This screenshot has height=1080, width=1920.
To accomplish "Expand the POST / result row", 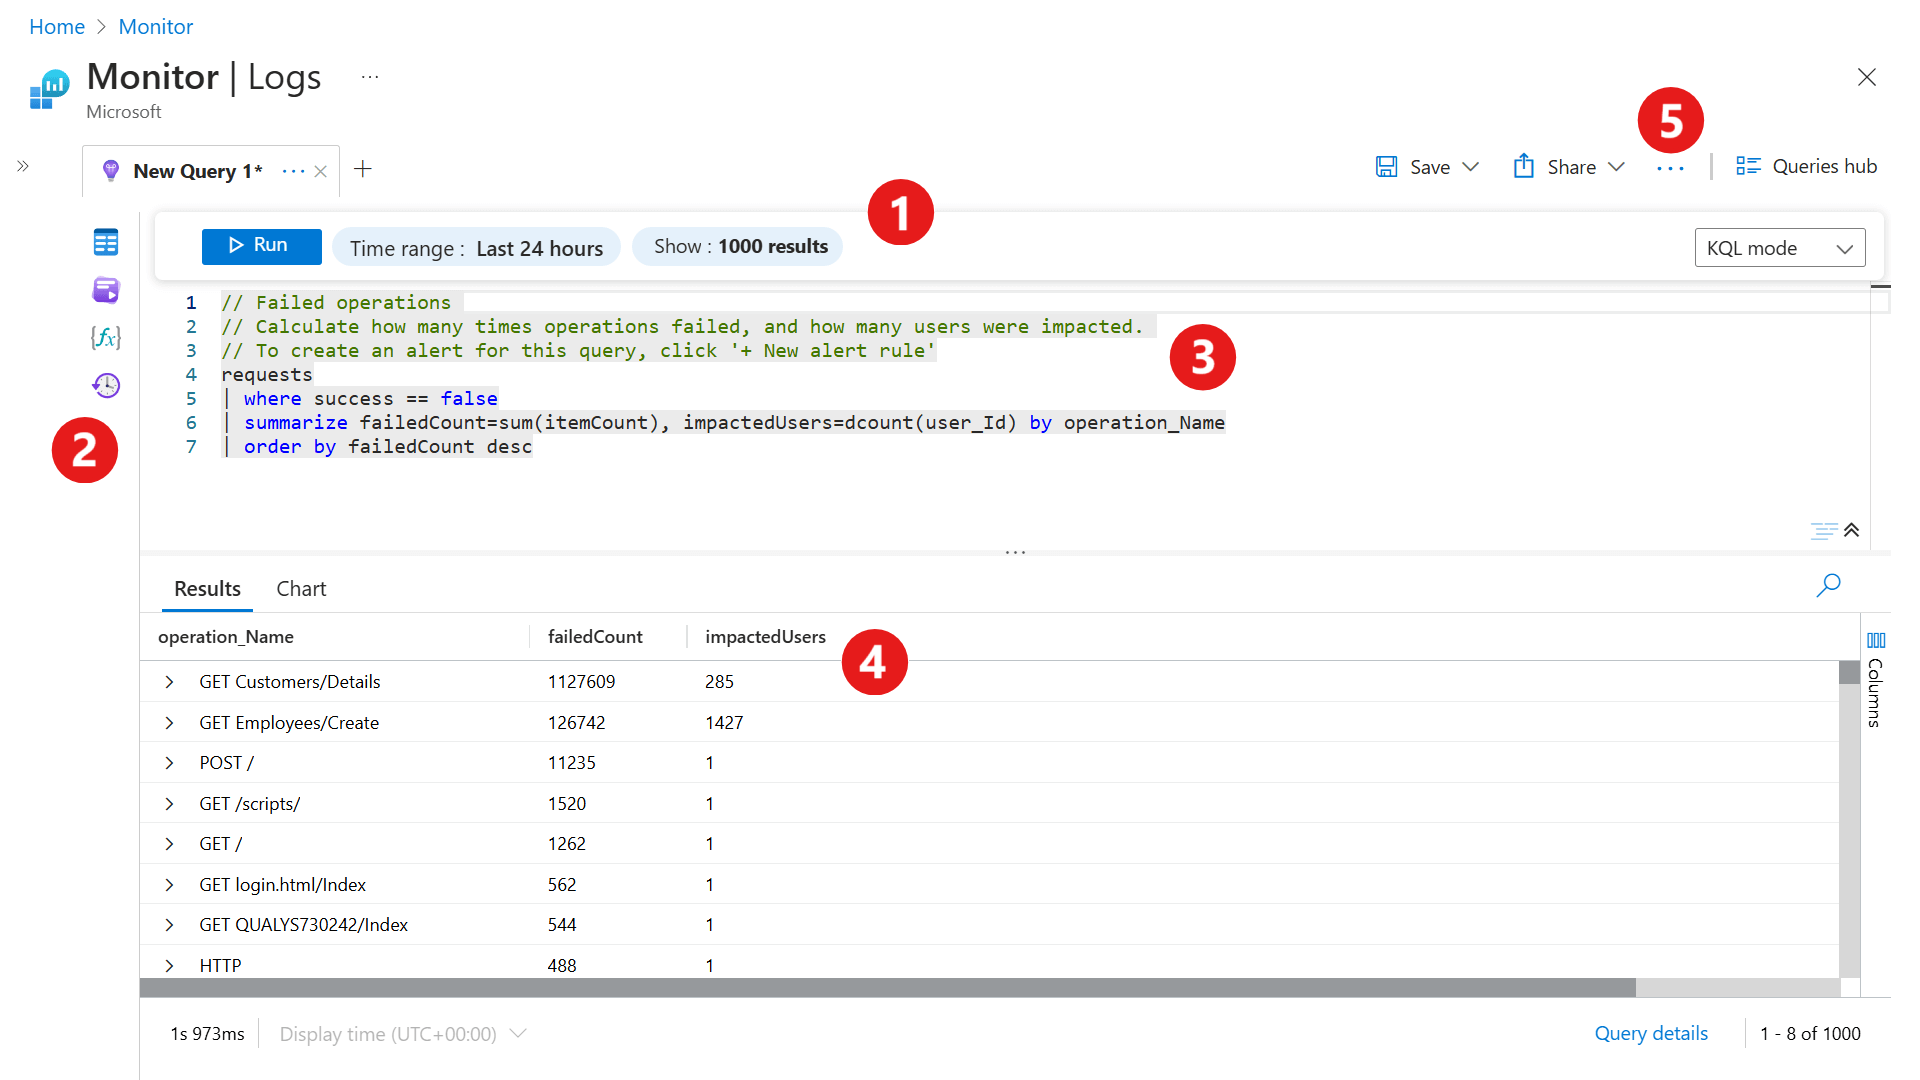I will click(x=169, y=763).
